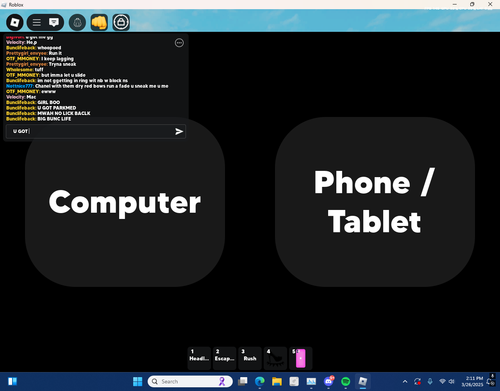Open the hamburger menu in top bar
Viewport: 500px width, 391px height.
pos(37,22)
